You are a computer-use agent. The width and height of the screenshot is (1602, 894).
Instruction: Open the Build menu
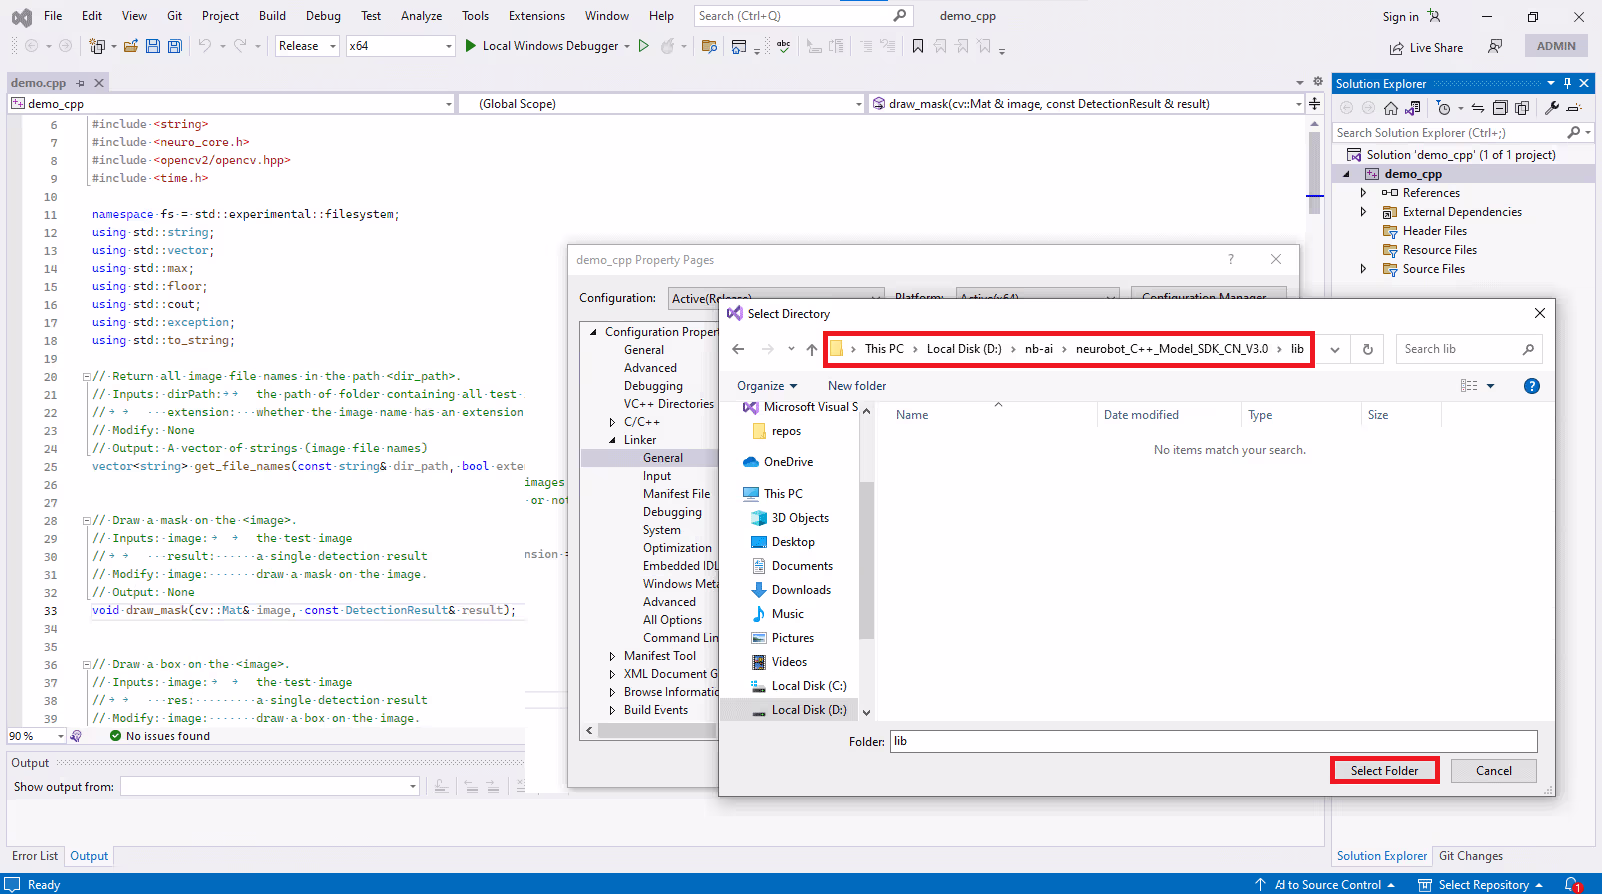click(272, 16)
